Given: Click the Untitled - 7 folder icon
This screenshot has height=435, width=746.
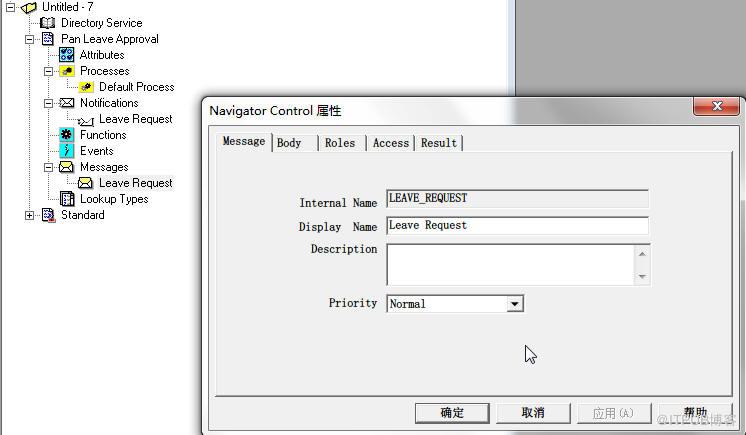Looking at the screenshot, I should click(x=29, y=7).
